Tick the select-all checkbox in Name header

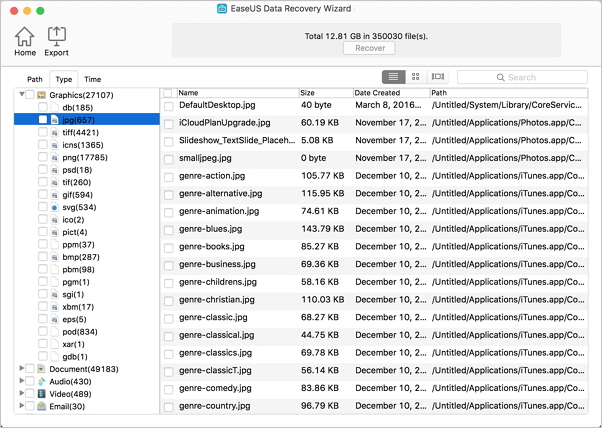point(168,93)
